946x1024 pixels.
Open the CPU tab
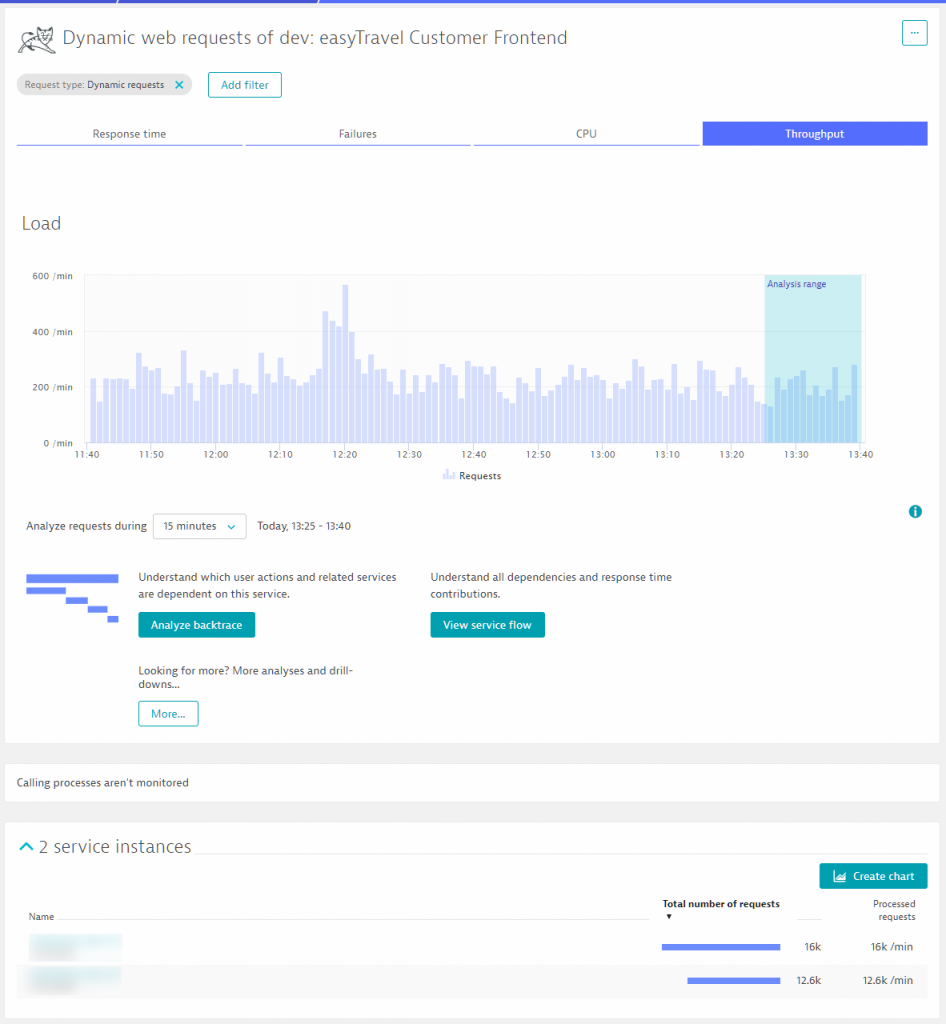[x=586, y=134]
